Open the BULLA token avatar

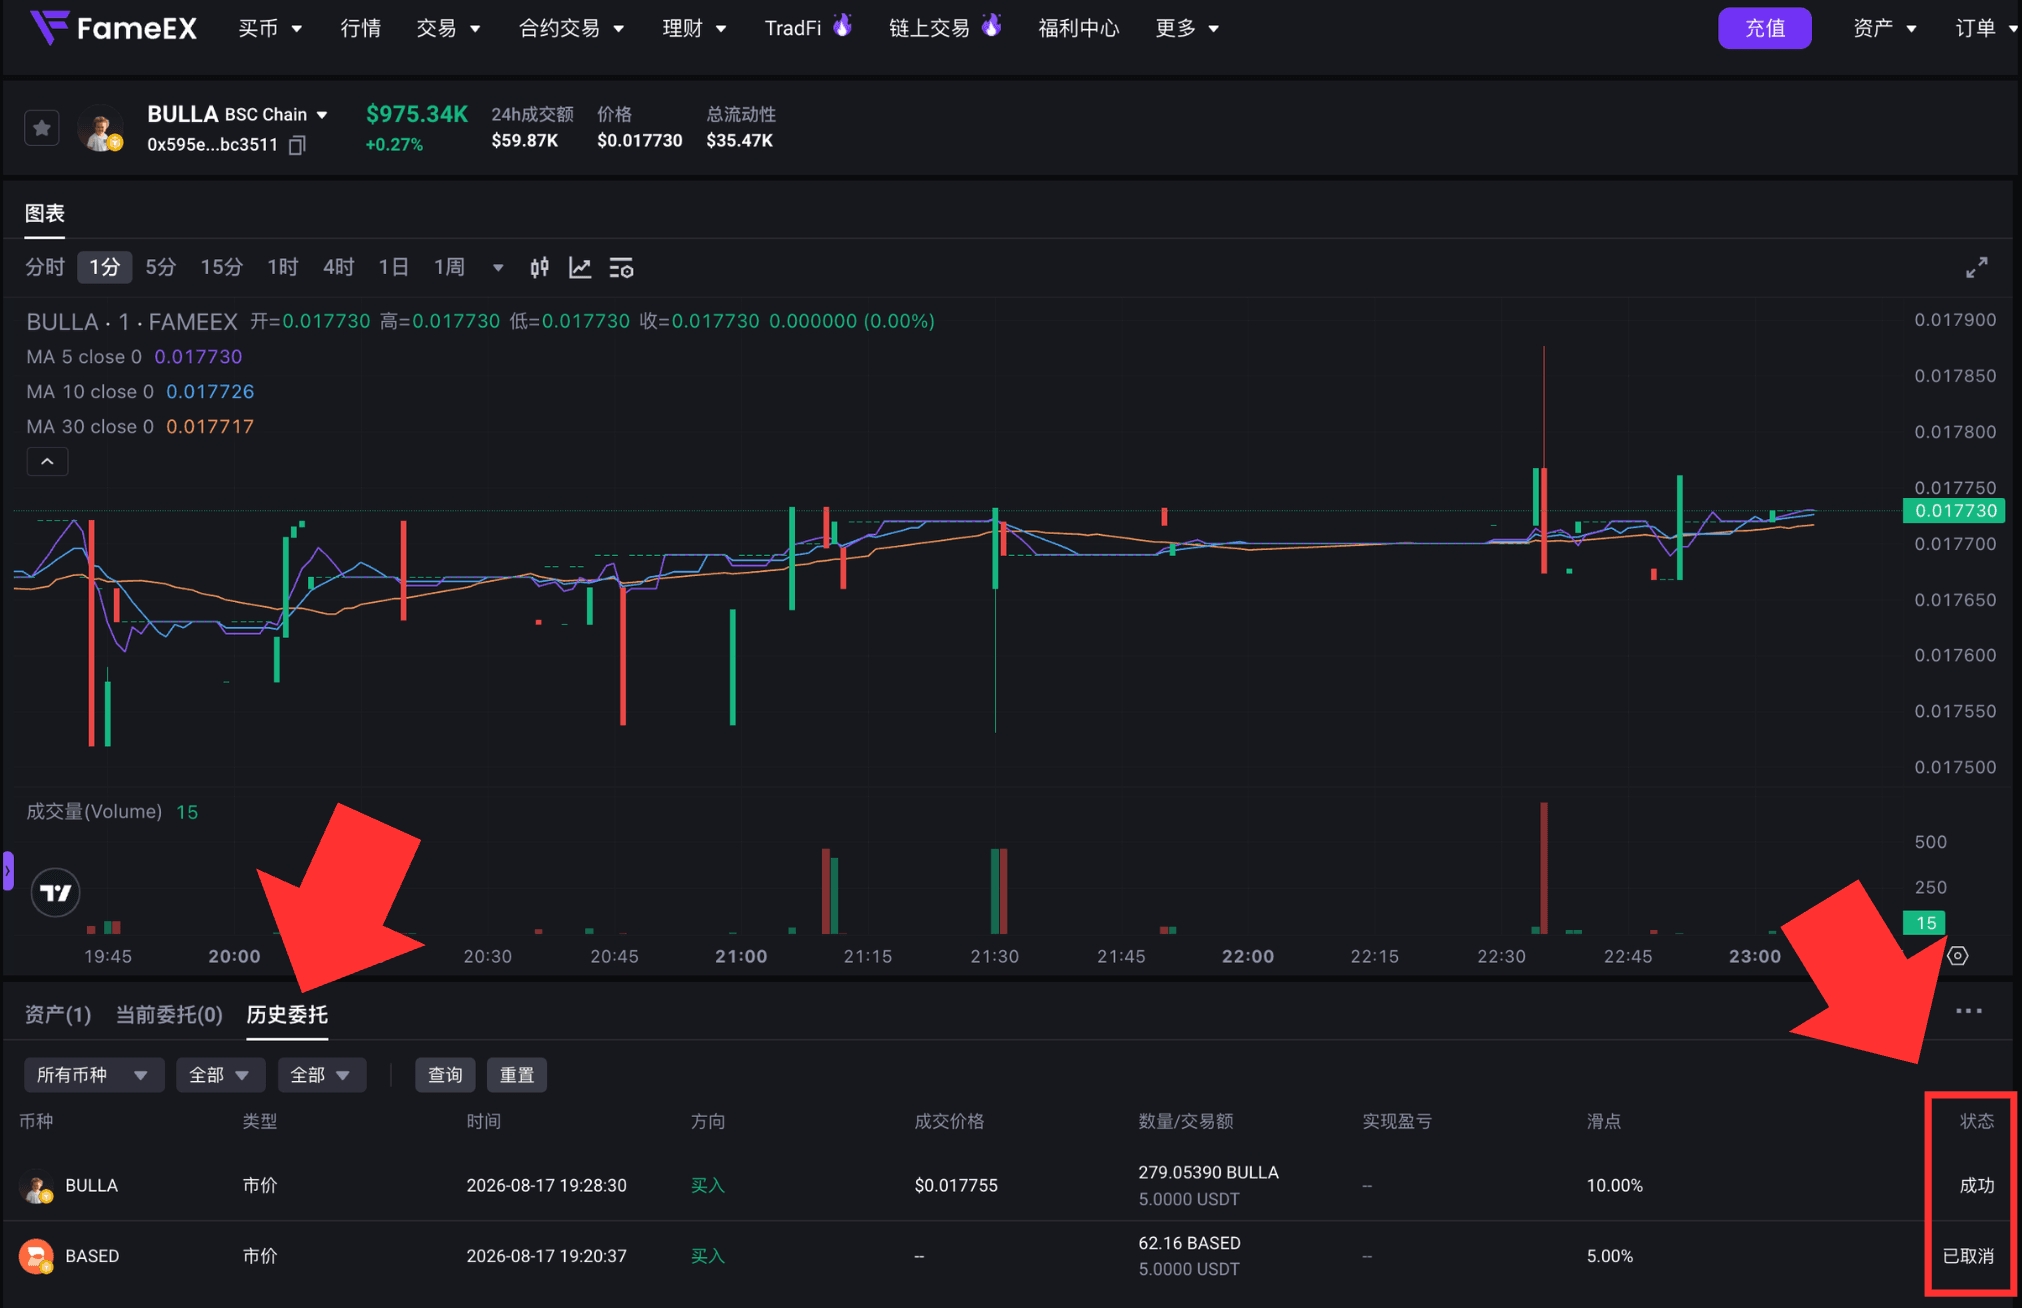(100, 128)
